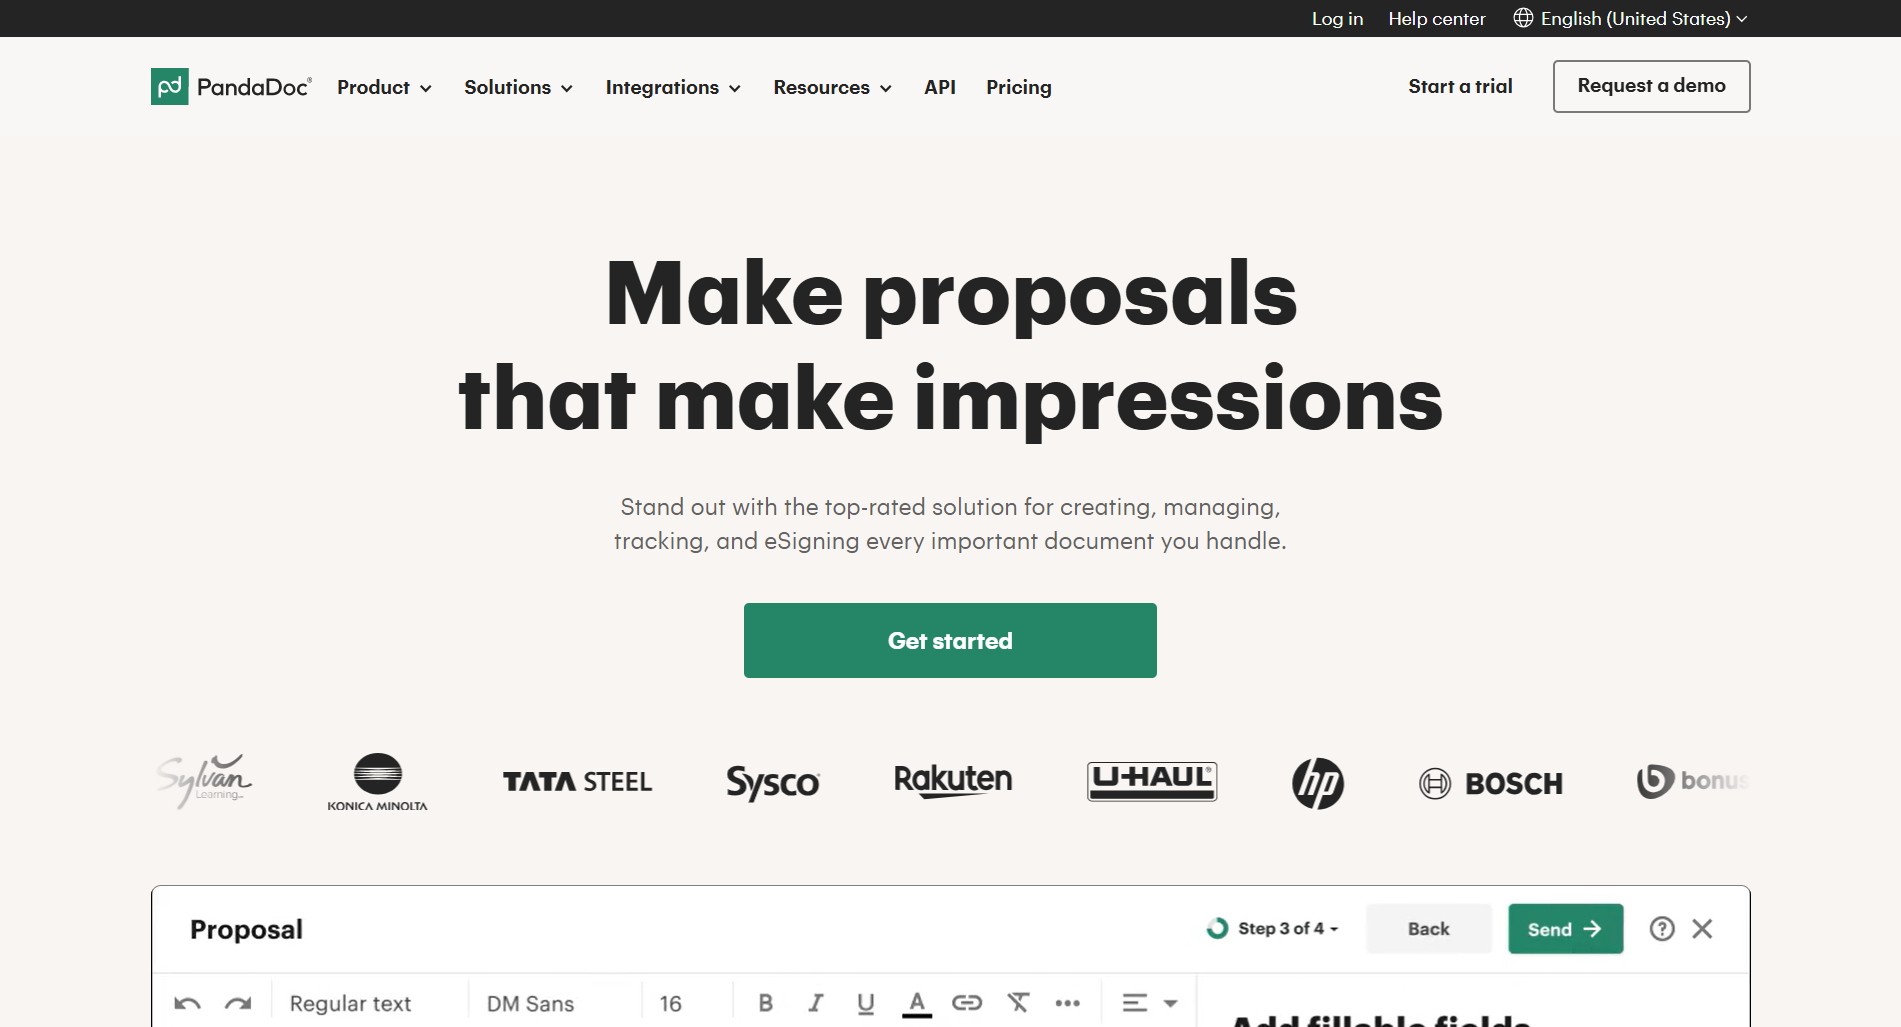1901x1027 pixels.
Task: Expand the Product dropdown menu
Action: coord(384,87)
